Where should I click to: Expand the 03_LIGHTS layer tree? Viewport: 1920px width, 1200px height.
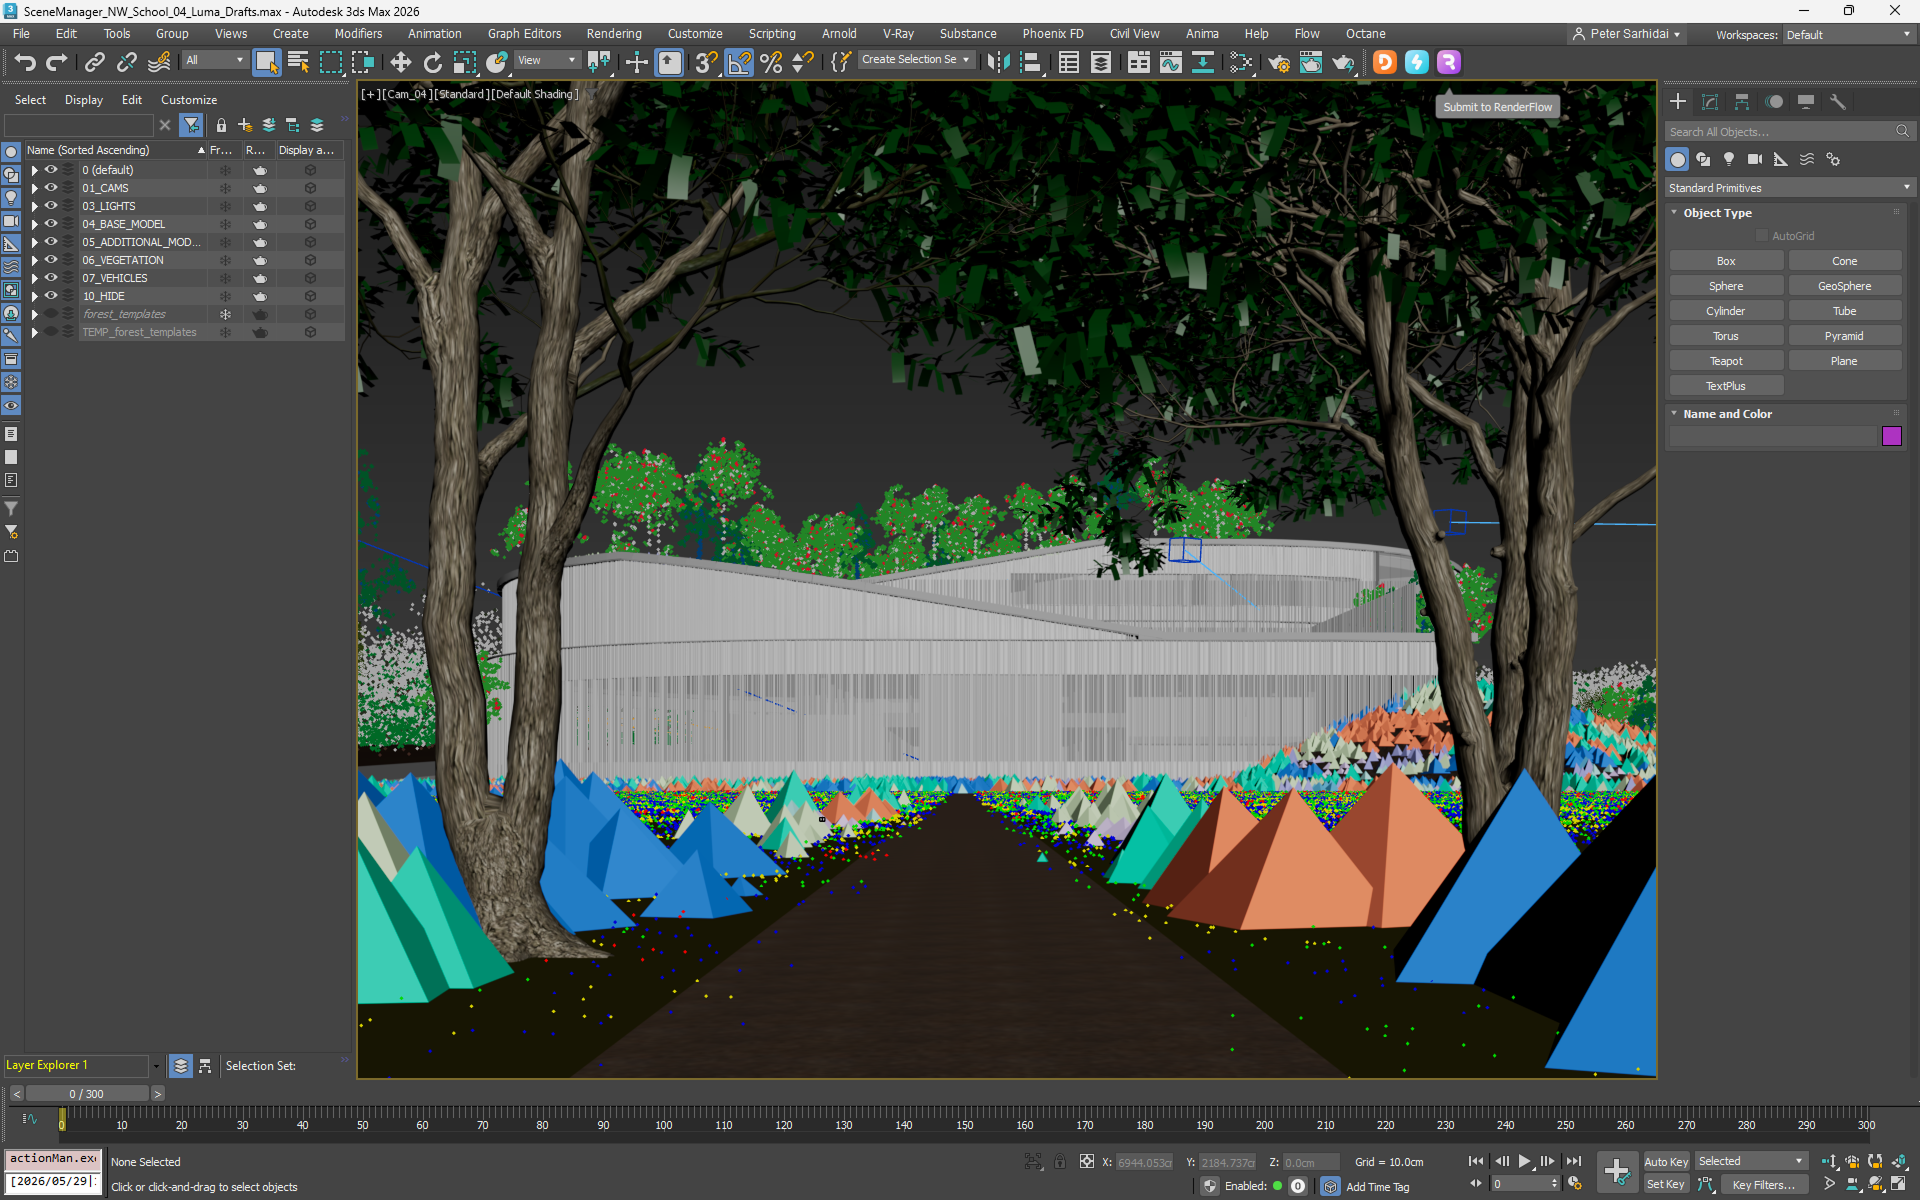34,206
